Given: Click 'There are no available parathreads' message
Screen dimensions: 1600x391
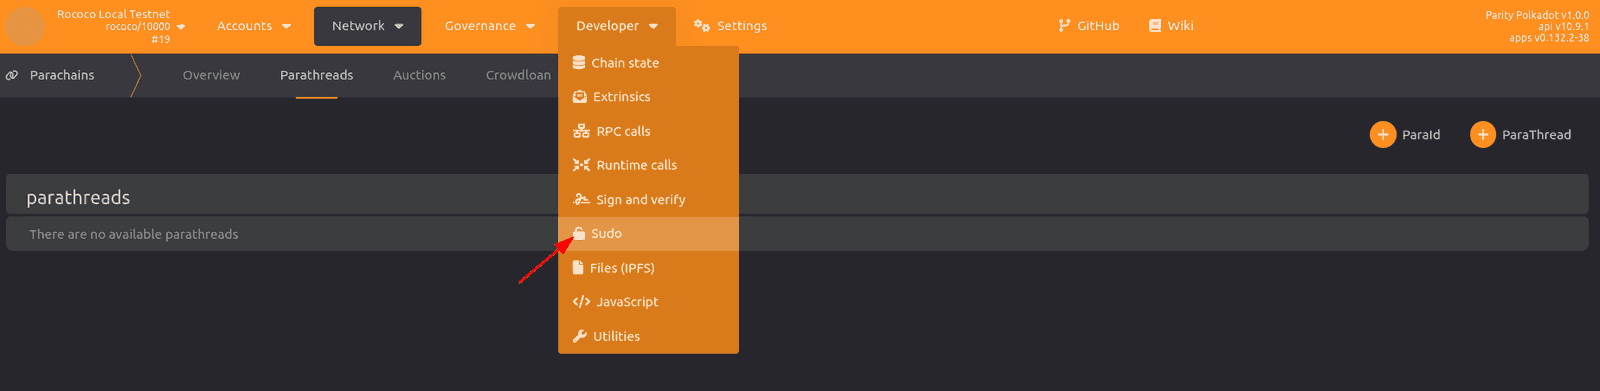Looking at the screenshot, I should coord(134,234).
